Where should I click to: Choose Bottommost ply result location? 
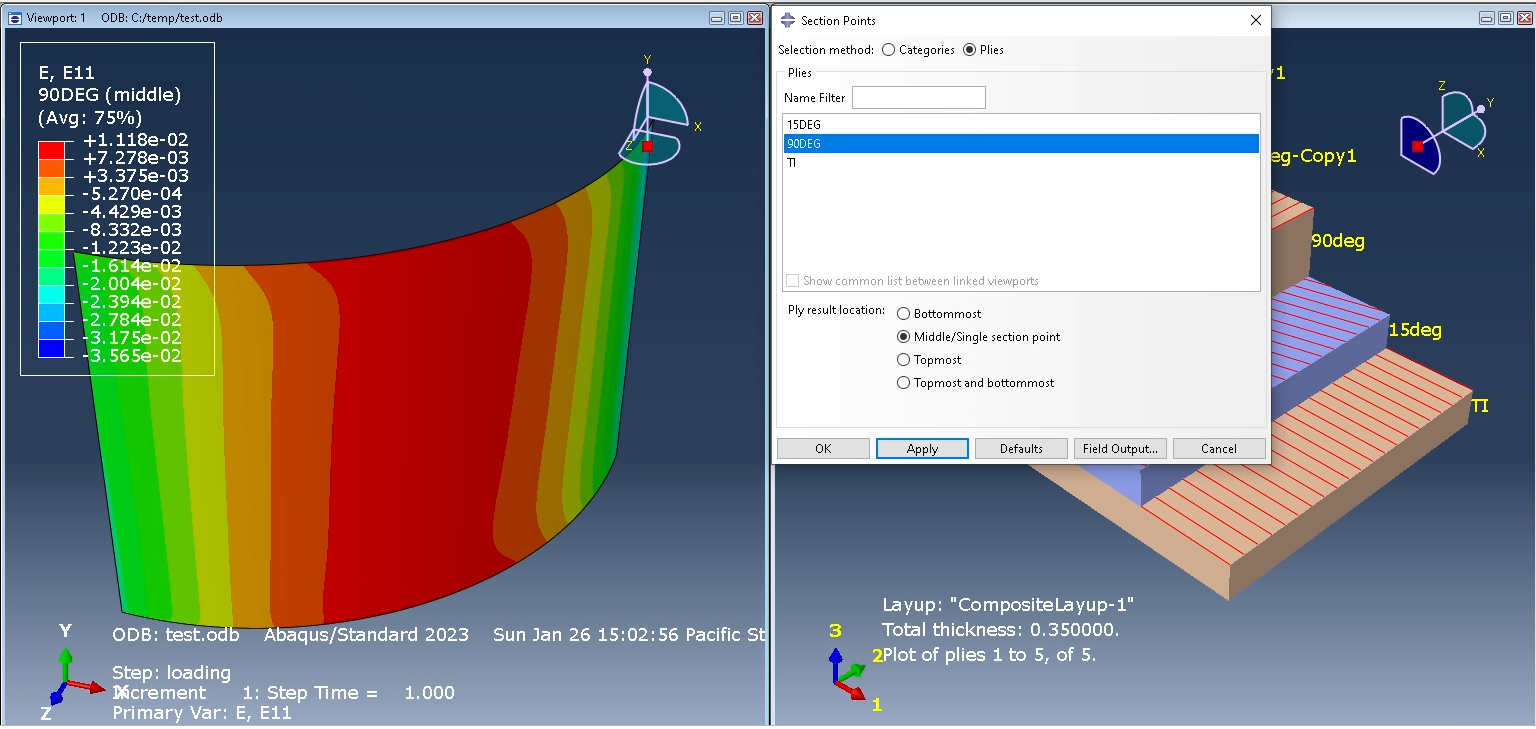pyautogui.click(x=903, y=313)
